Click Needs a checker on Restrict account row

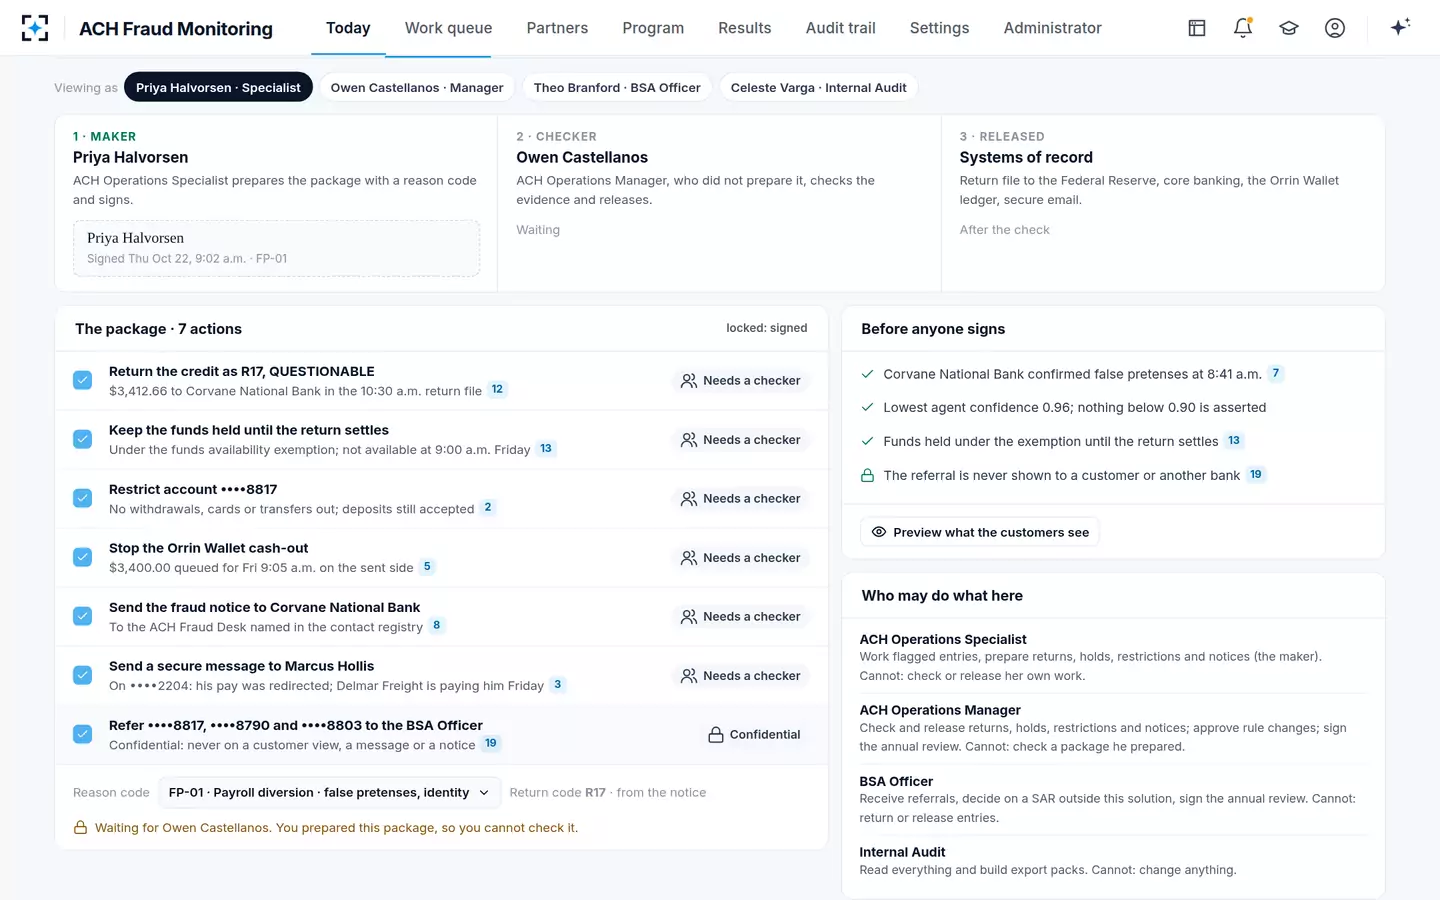click(x=741, y=499)
